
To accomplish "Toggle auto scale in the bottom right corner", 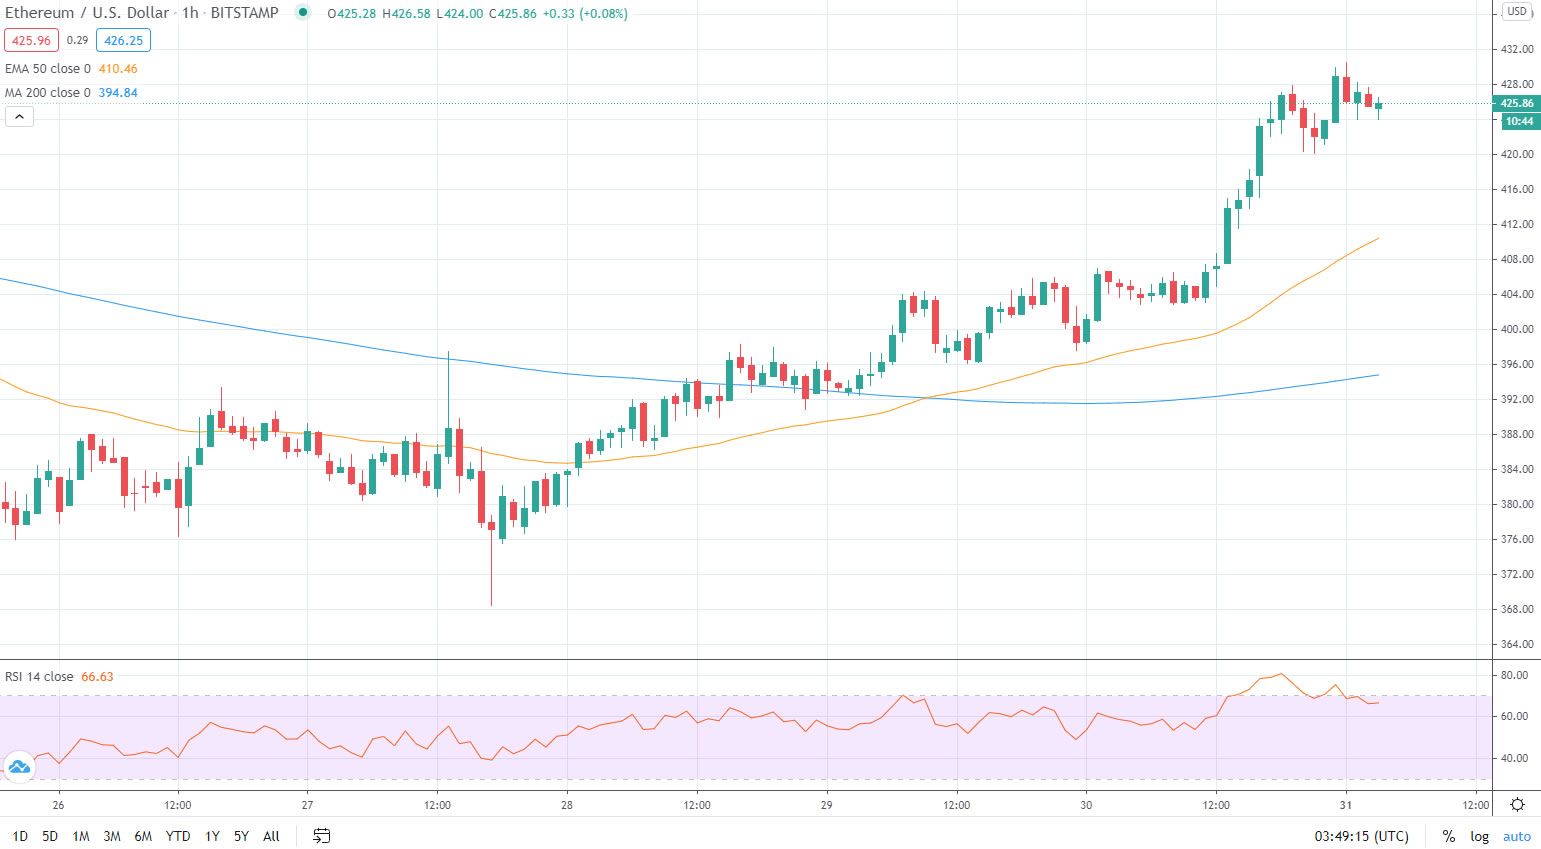I will pos(1516,835).
